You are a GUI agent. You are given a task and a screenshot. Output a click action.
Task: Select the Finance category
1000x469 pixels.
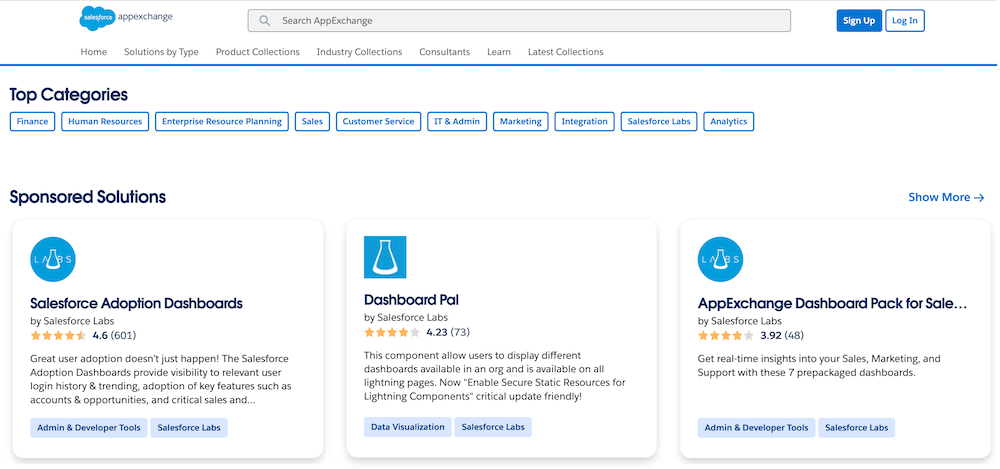(x=33, y=121)
